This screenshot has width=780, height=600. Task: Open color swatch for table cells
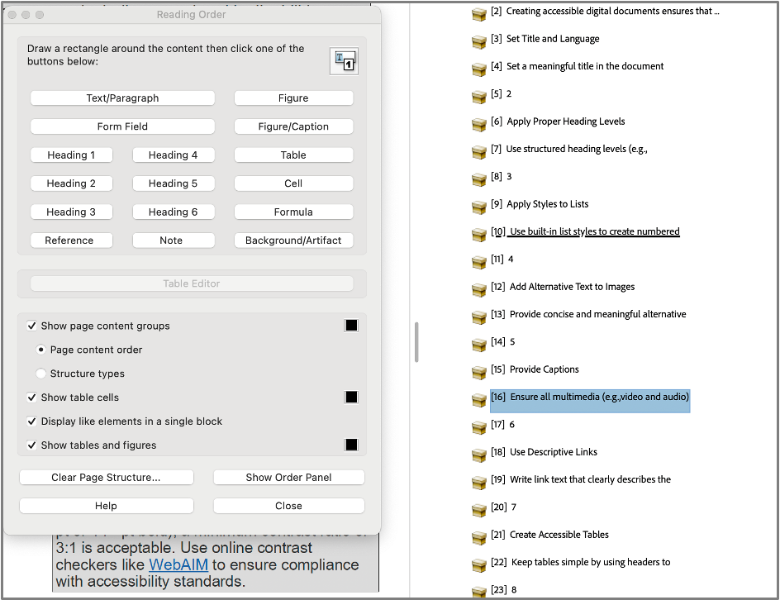351,397
